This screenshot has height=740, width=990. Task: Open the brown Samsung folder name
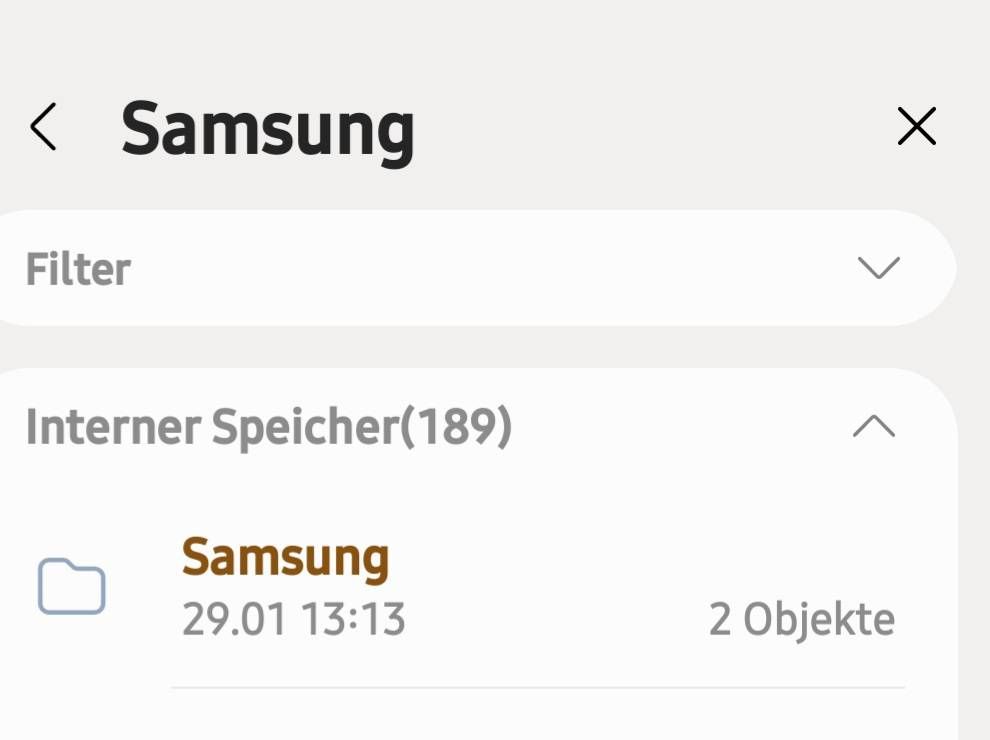pos(285,558)
